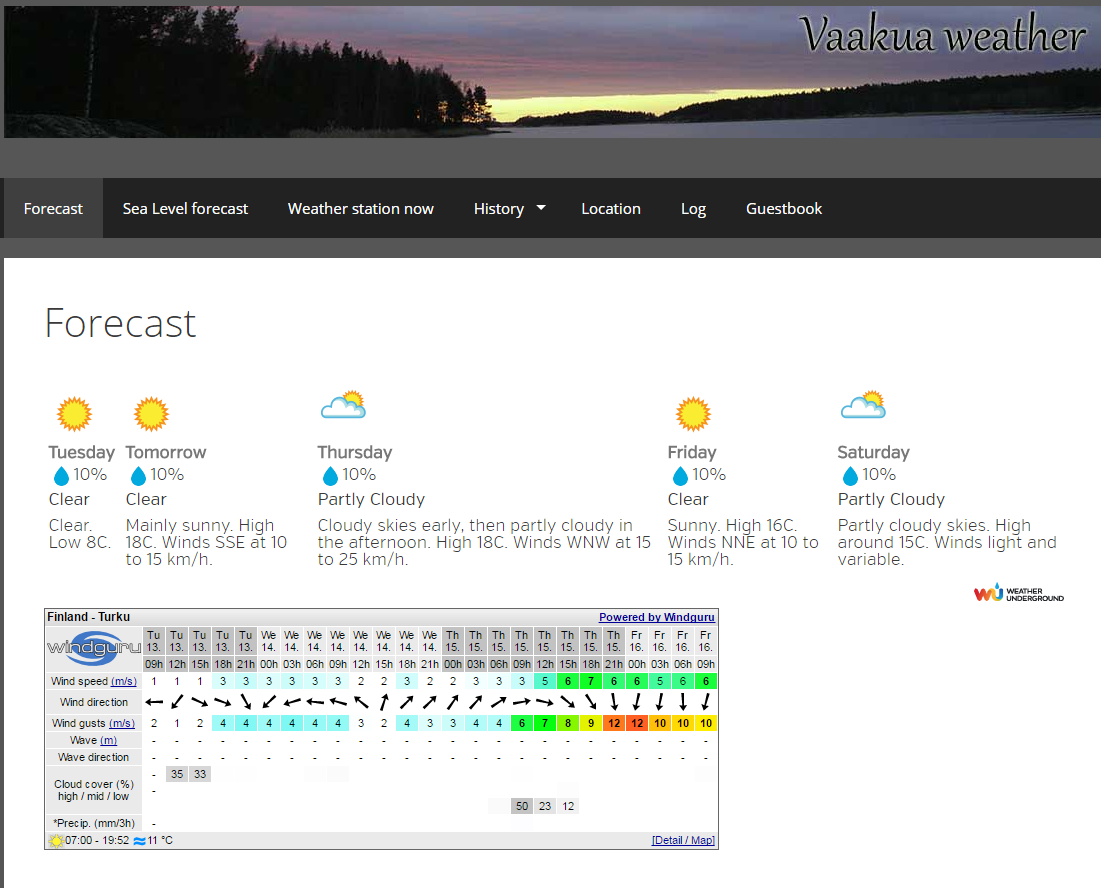Open the Forecast tab

[x=53, y=209]
